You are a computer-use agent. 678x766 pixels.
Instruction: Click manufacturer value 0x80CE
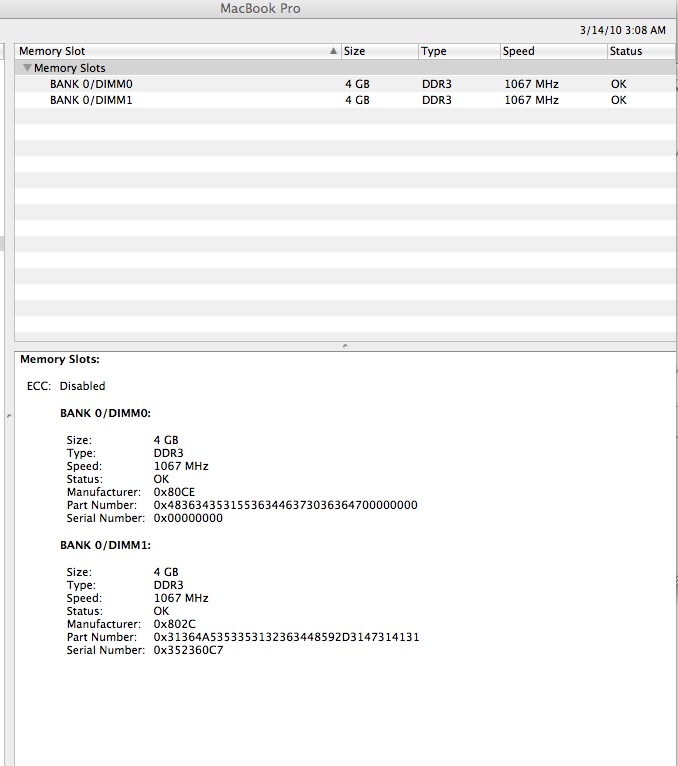click(x=174, y=492)
